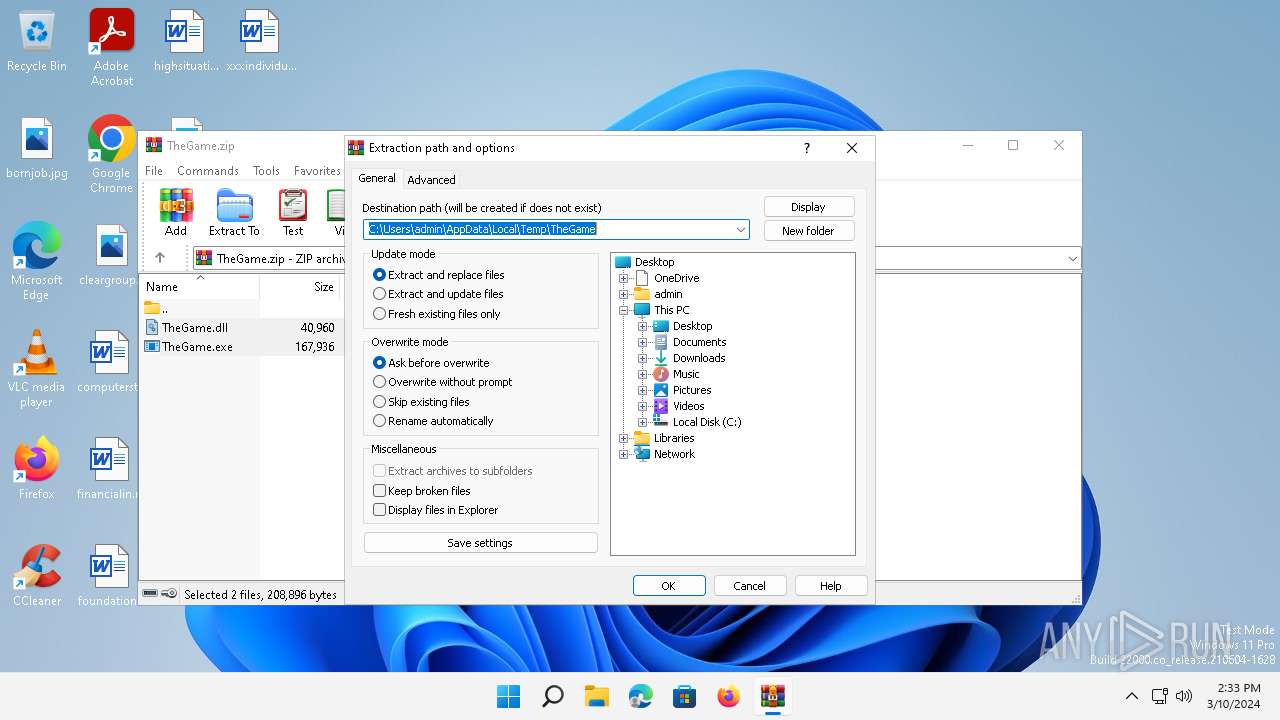This screenshot has width=1280, height=720.
Task: Sort archive list by Size column
Action: pyautogui.click(x=300, y=287)
